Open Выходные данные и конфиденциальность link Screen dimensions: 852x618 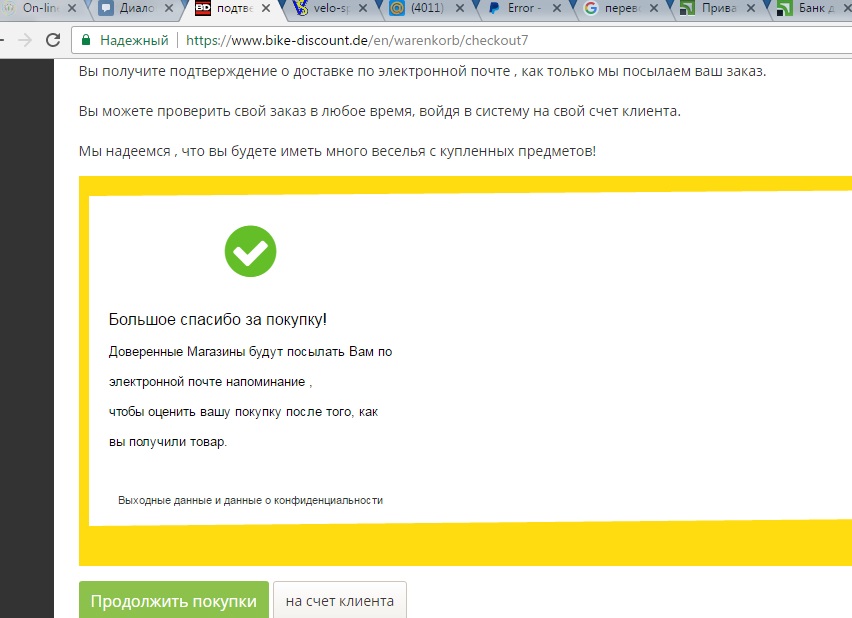tap(250, 500)
